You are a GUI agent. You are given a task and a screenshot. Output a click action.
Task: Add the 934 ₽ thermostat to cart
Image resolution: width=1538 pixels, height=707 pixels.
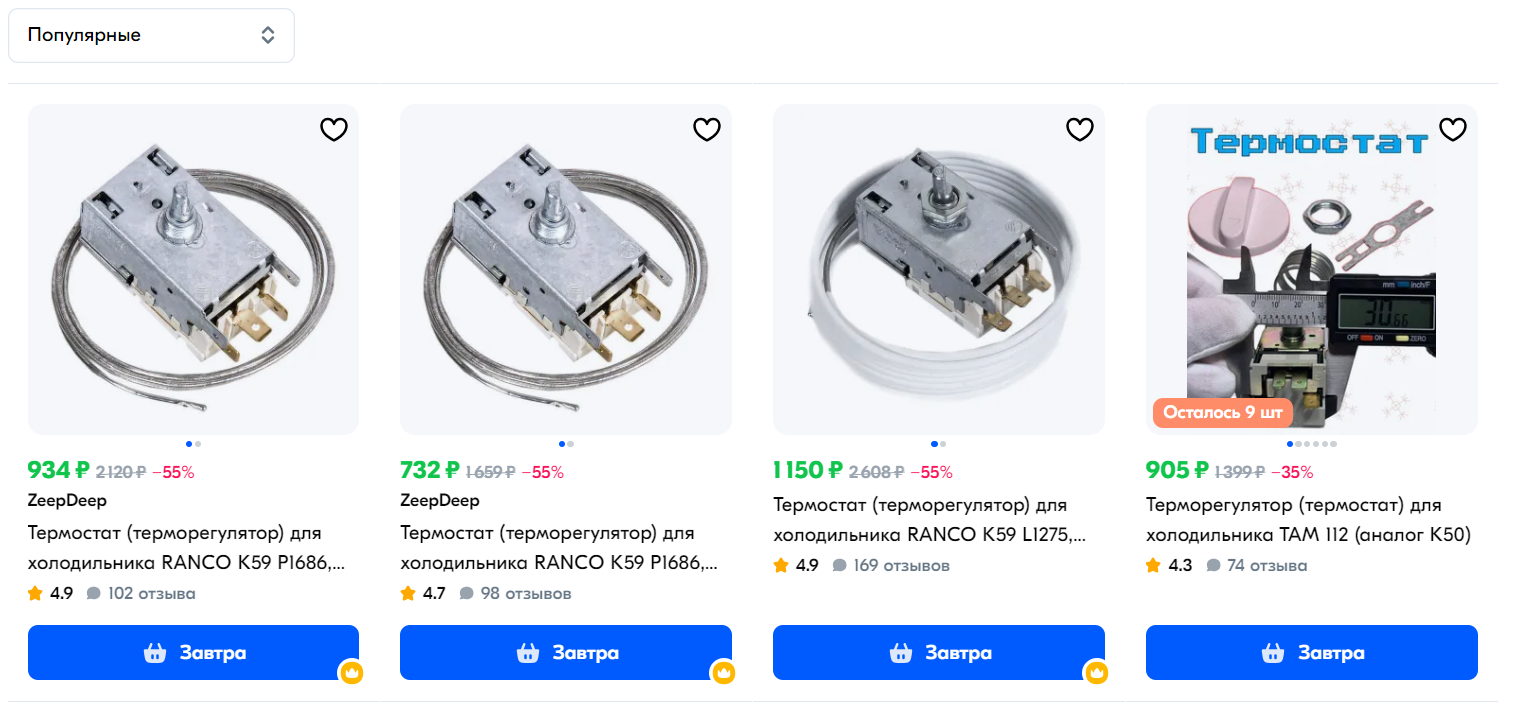(193, 653)
